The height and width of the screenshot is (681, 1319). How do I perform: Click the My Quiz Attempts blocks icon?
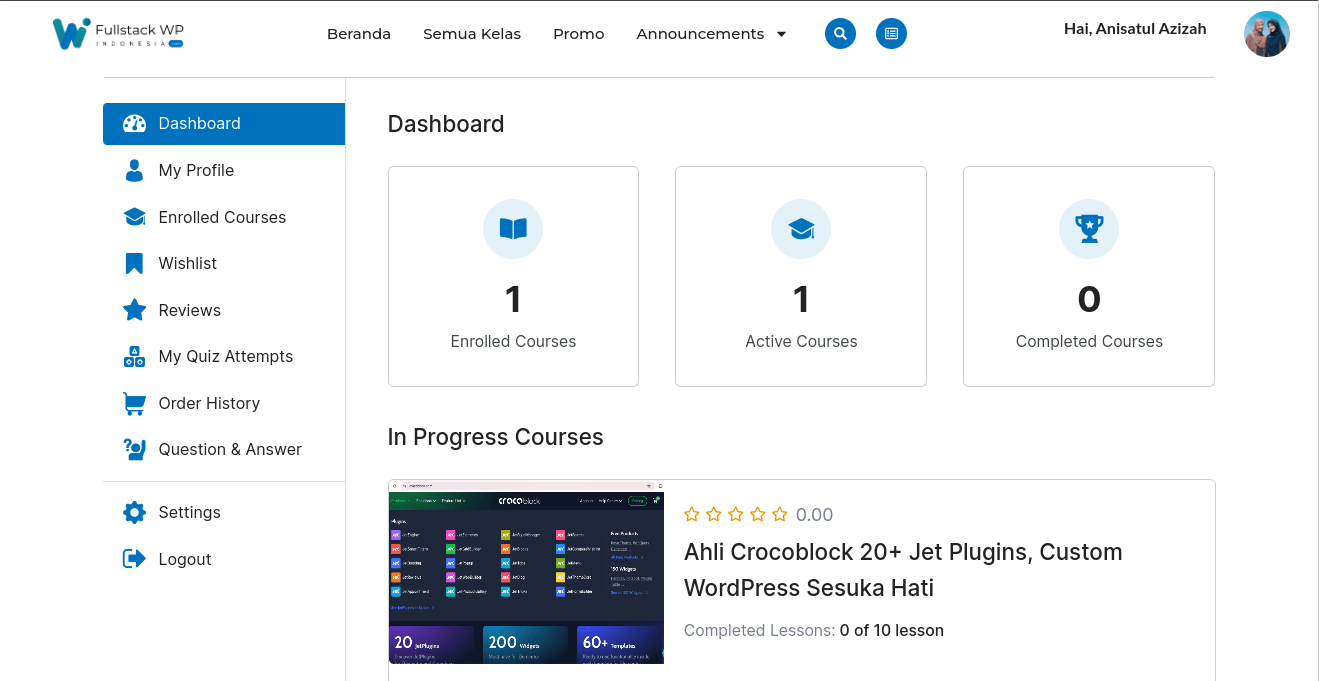click(x=134, y=356)
